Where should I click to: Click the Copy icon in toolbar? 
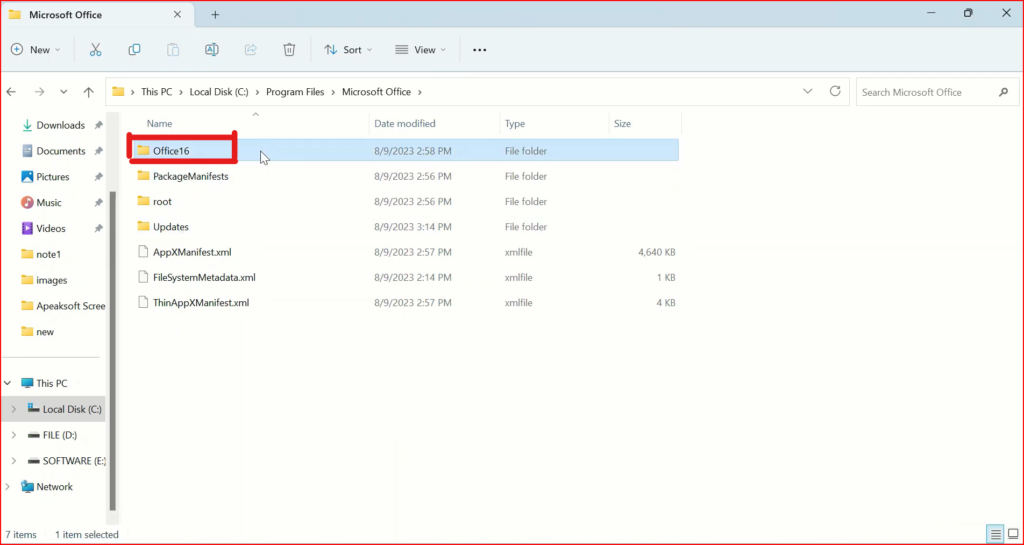click(134, 50)
